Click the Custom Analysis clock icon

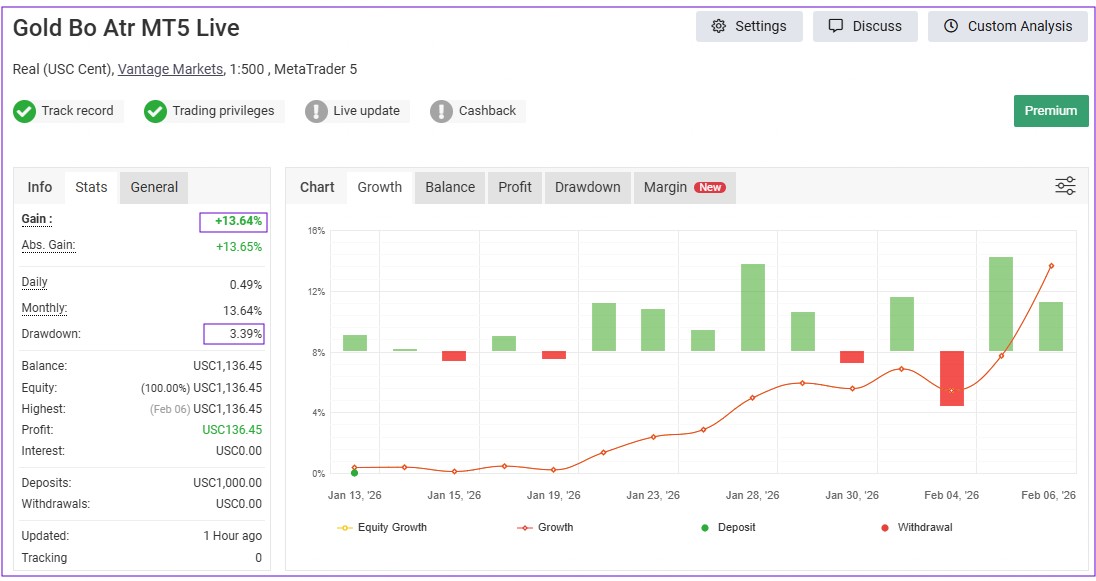tap(950, 27)
